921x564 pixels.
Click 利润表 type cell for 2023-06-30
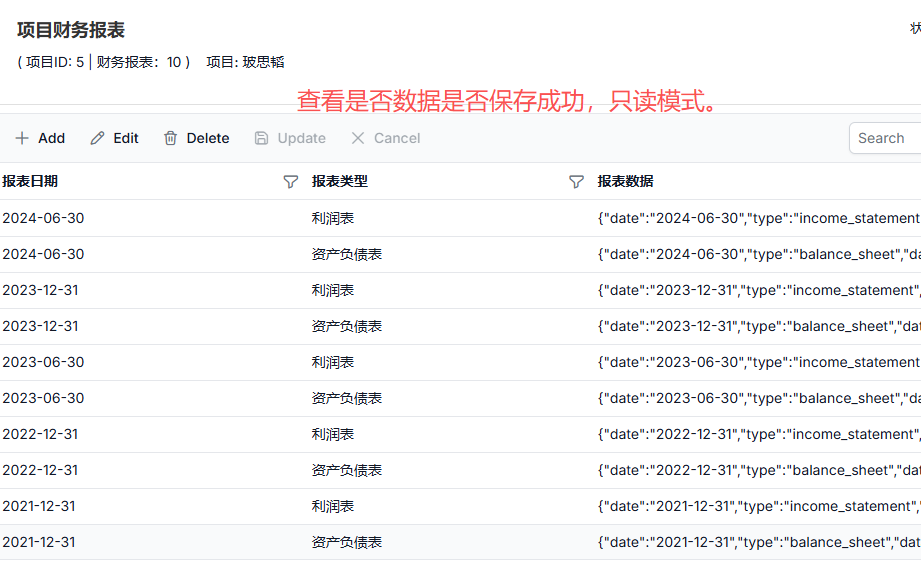pyautogui.click(x=333, y=362)
